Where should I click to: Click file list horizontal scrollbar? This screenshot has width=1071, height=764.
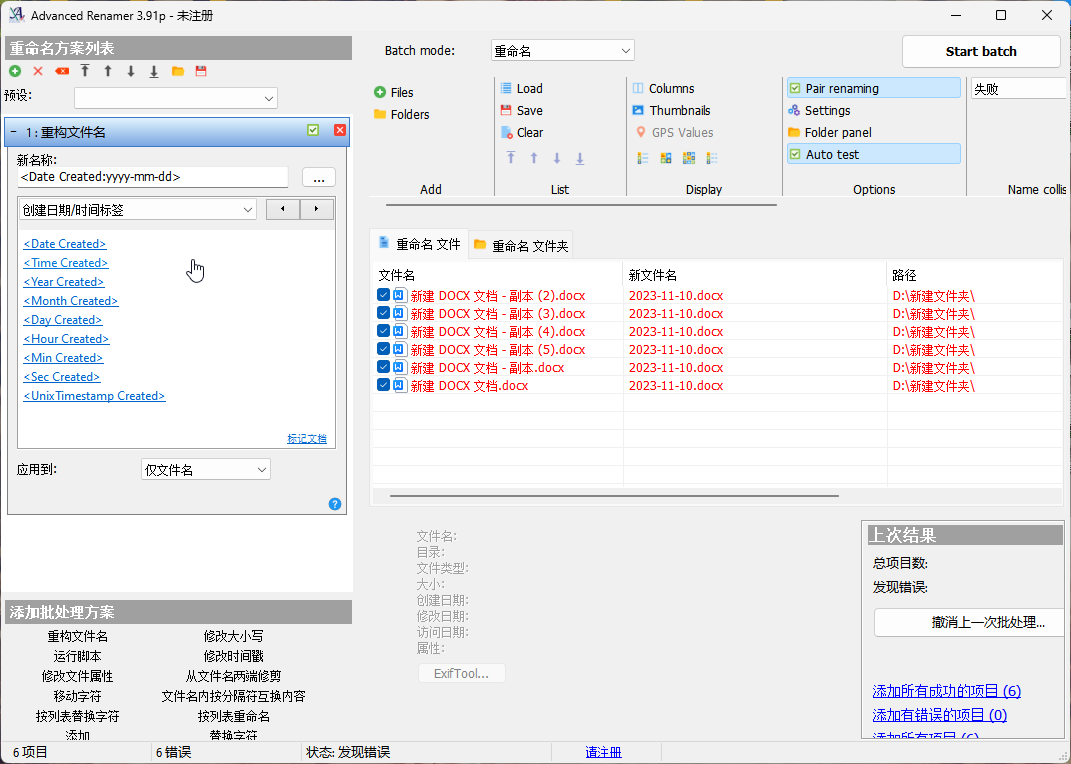pos(614,496)
